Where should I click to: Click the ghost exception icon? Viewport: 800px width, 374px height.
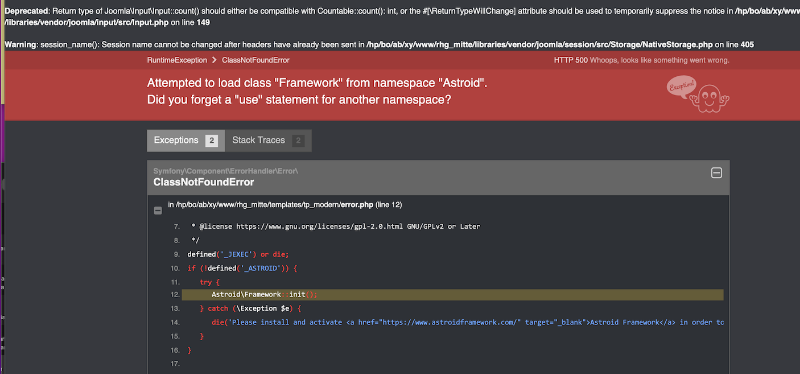698,93
